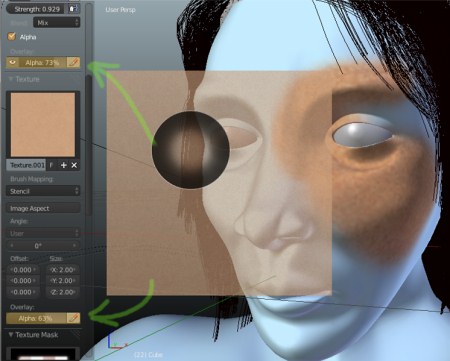The height and width of the screenshot is (361, 450).
Task: Unlink Texture.001 with the X icon
Action: (x=74, y=165)
